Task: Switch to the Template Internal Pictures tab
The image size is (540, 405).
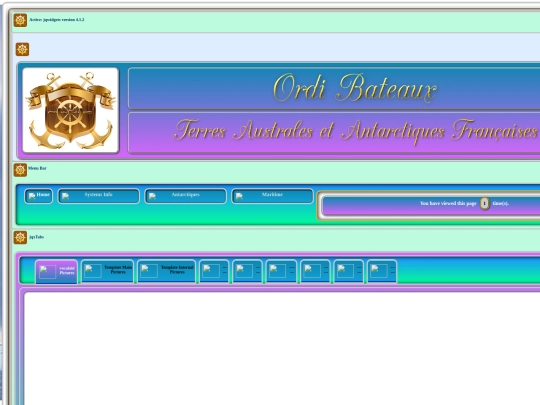Action: (166, 271)
